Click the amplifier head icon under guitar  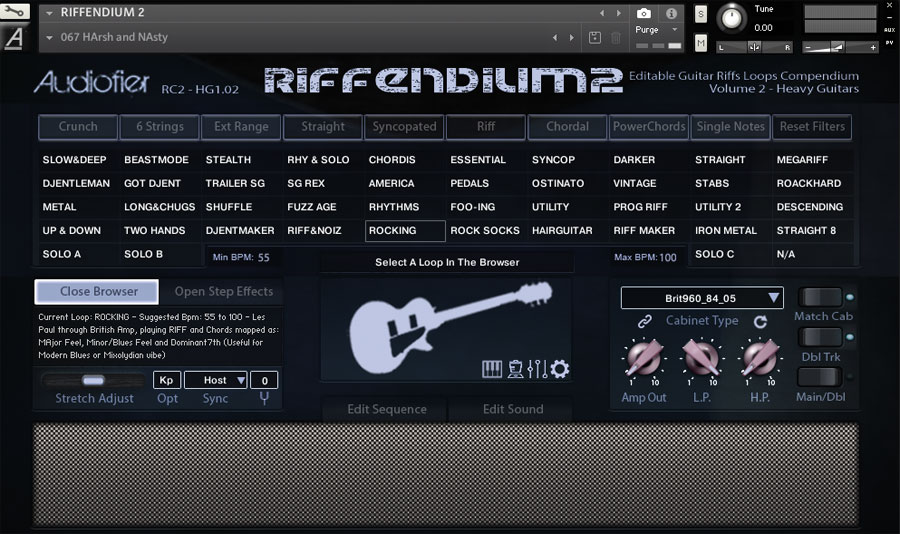(x=515, y=369)
